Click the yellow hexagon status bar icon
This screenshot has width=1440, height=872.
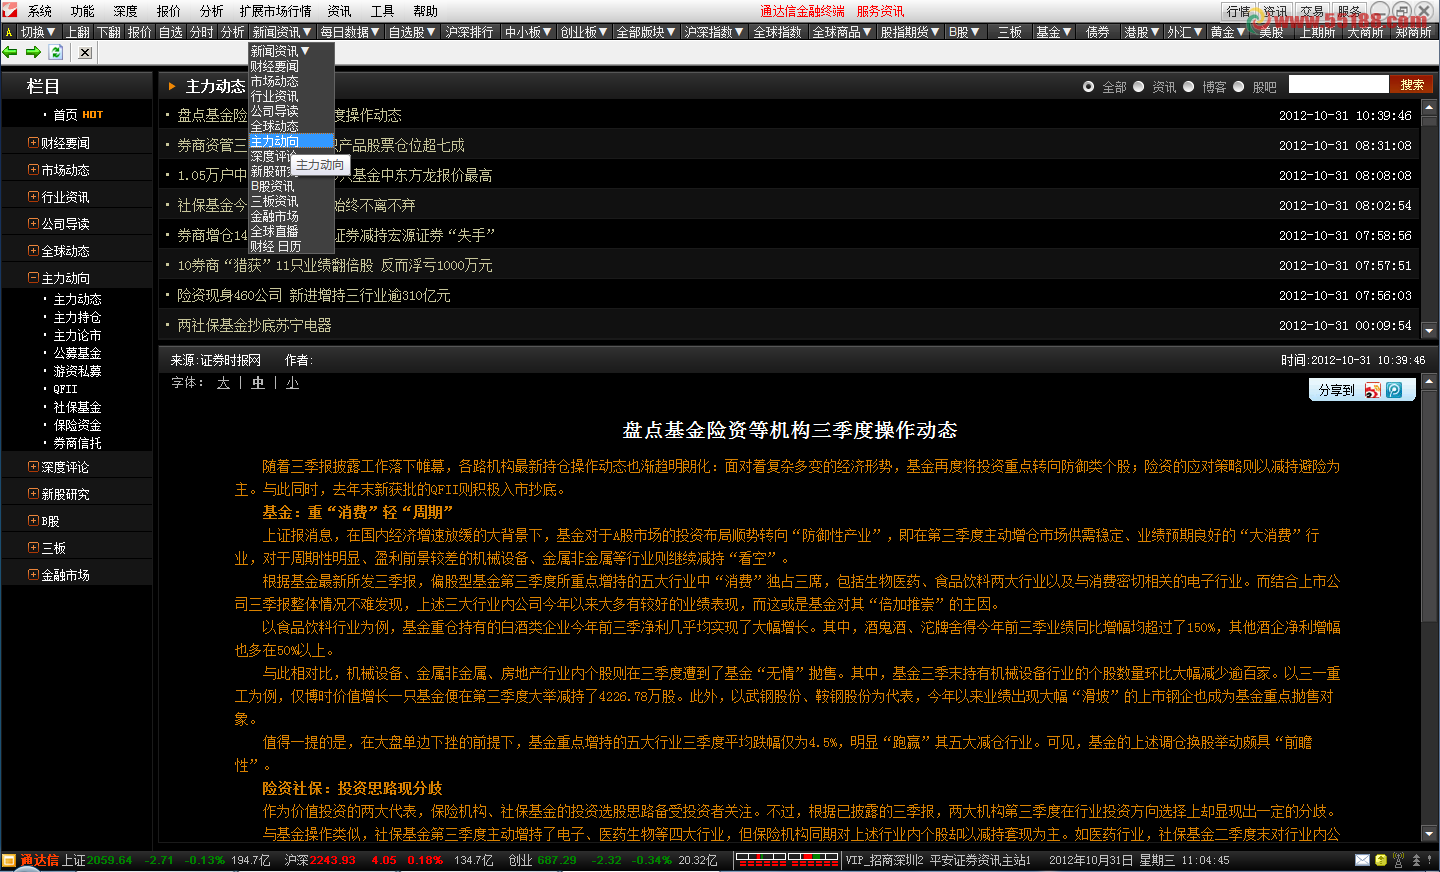(x=1381, y=860)
